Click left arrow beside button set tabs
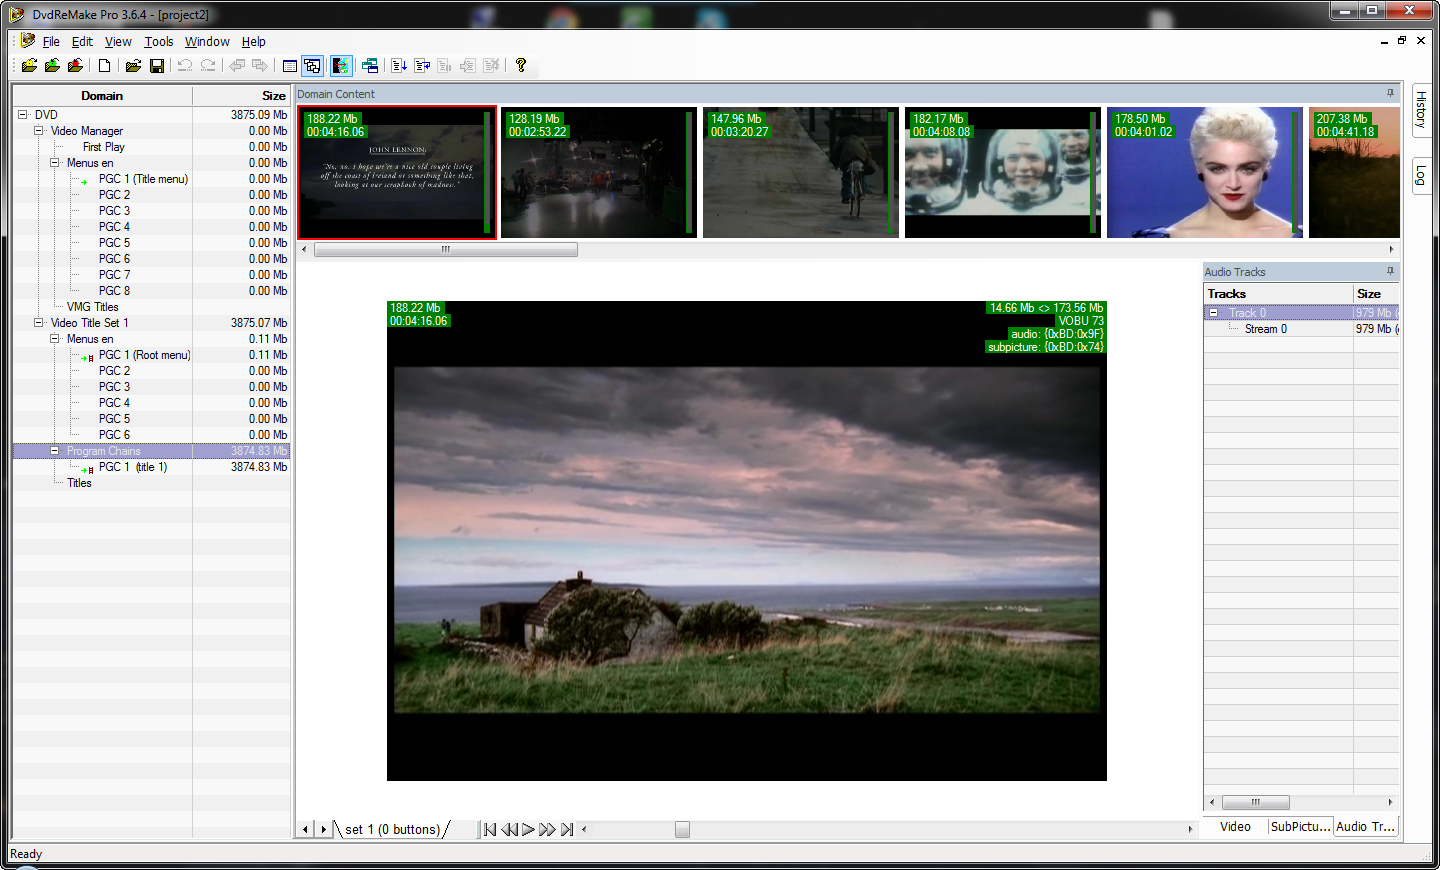 306,829
